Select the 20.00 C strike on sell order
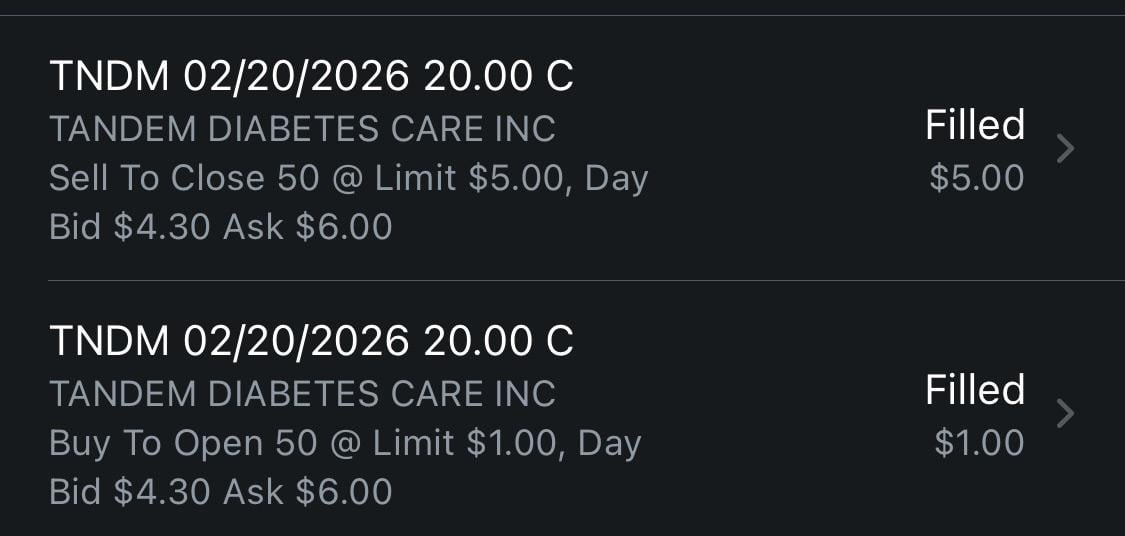Viewport: 1125px width, 536px height. pos(499,77)
